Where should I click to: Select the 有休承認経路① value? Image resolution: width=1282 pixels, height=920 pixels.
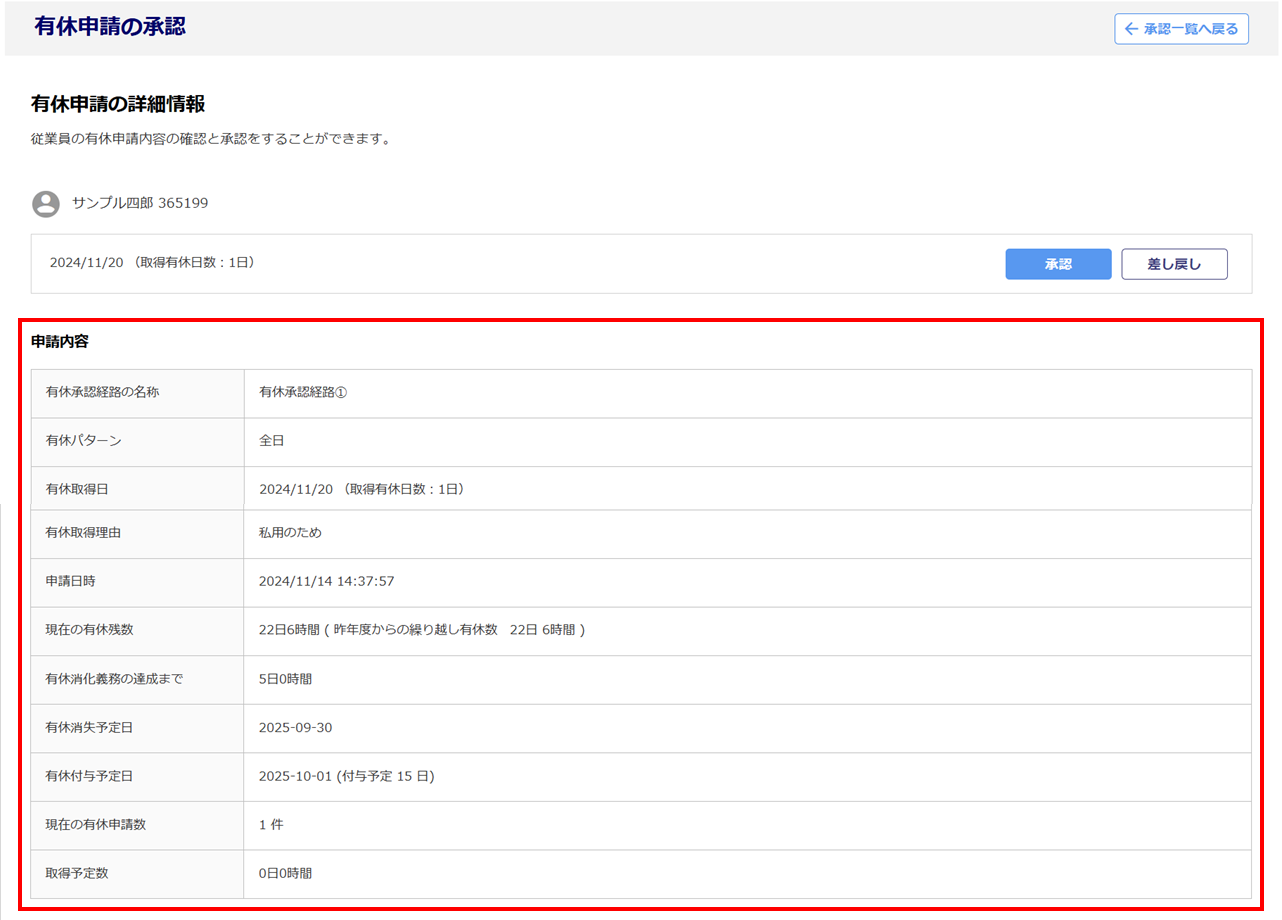[x=302, y=393]
